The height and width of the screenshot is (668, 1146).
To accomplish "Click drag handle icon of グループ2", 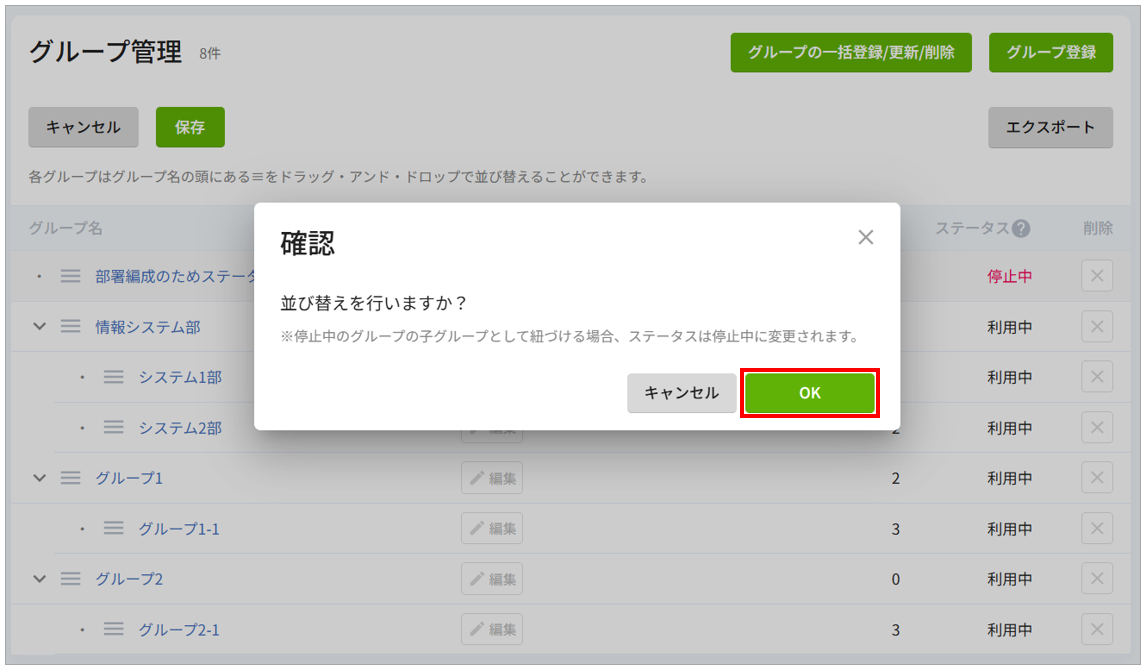I will tap(71, 579).
